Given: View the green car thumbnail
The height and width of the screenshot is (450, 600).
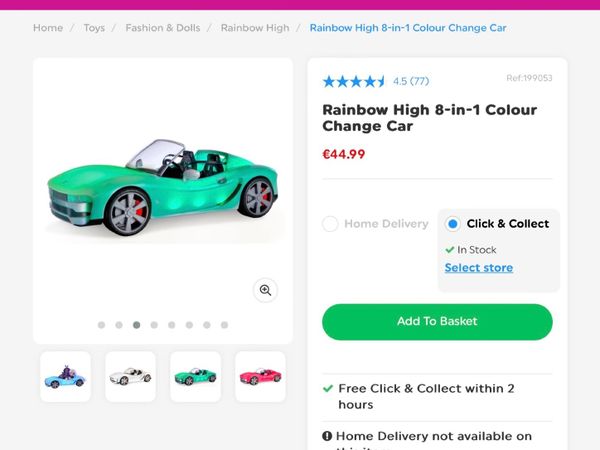Looking at the screenshot, I should pyautogui.click(x=195, y=377).
